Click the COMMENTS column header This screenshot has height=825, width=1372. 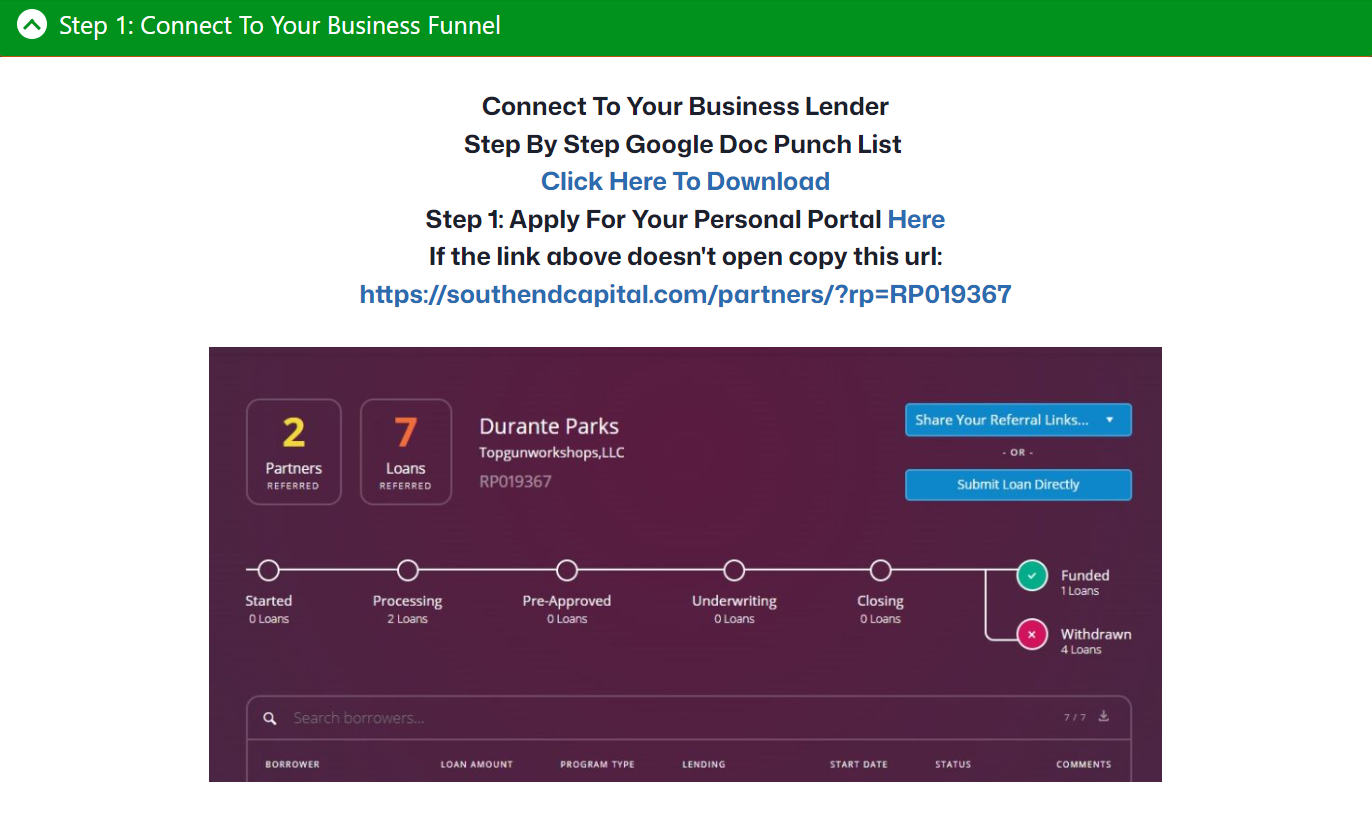[x=1083, y=764]
